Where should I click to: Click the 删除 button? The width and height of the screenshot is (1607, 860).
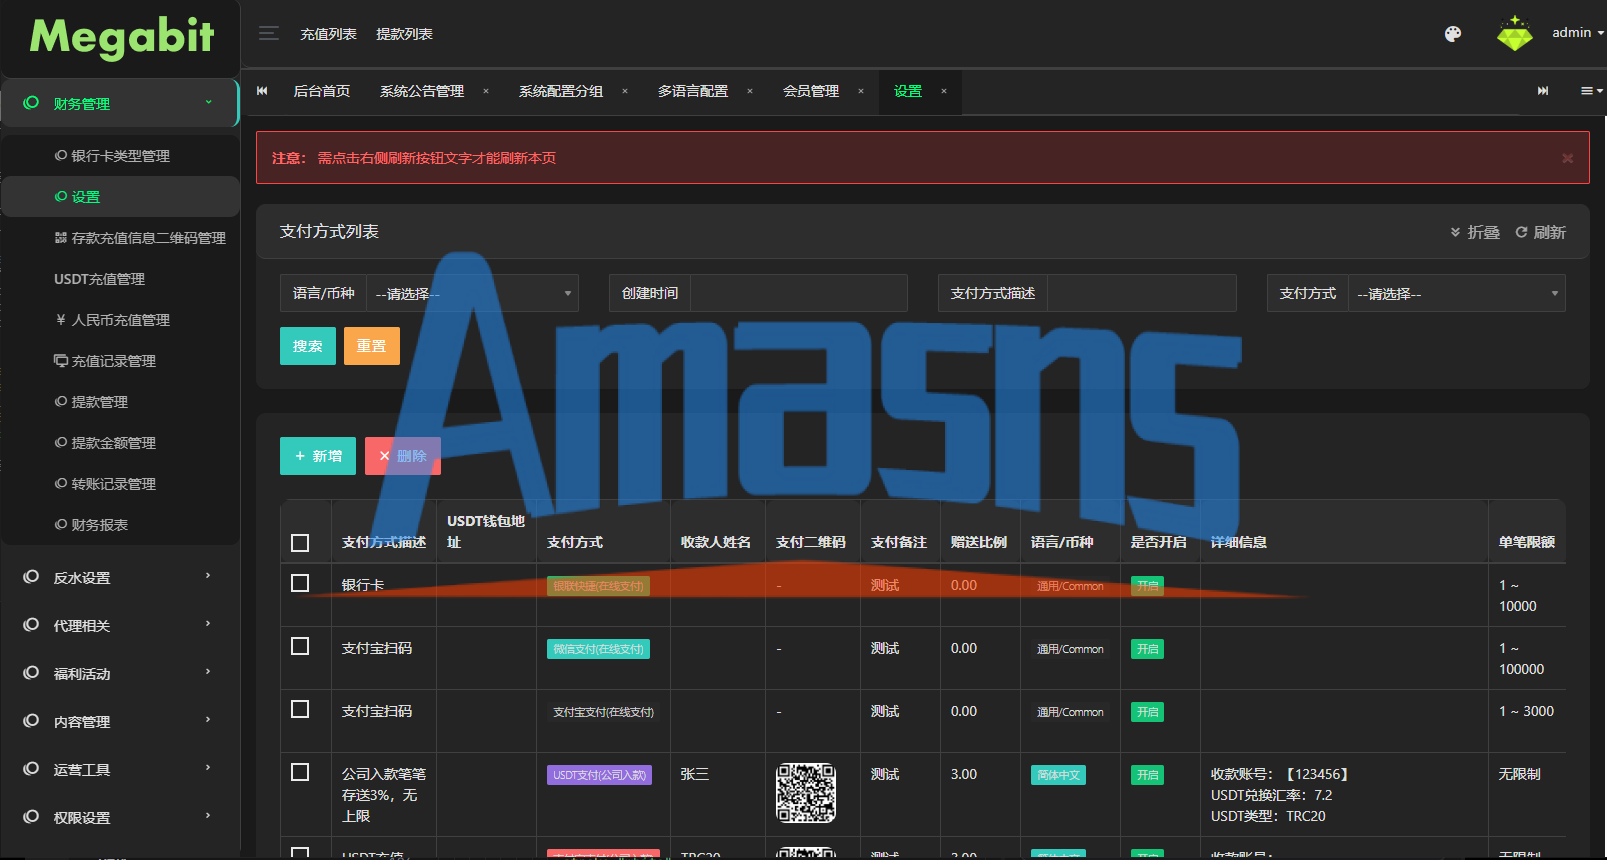pos(403,456)
